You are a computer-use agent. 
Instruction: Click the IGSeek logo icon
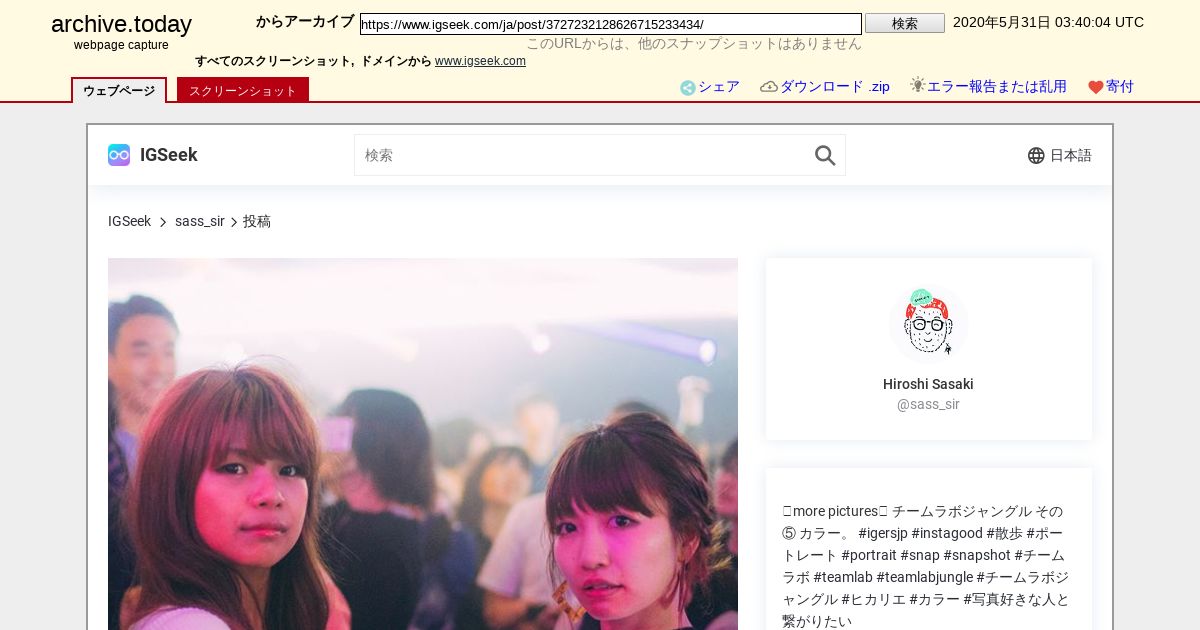pyautogui.click(x=119, y=155)
